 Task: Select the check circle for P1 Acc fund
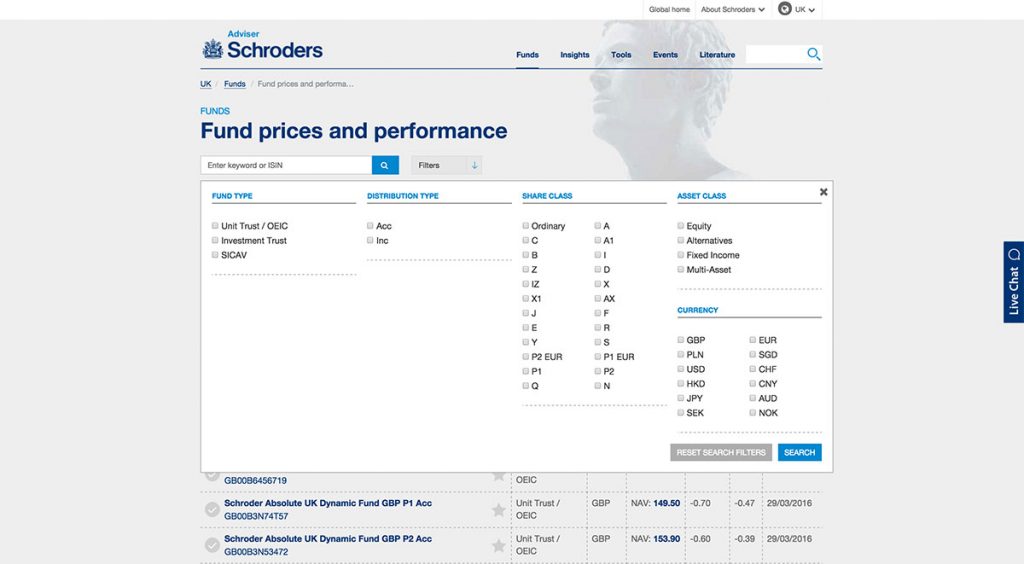pos(212,509)
